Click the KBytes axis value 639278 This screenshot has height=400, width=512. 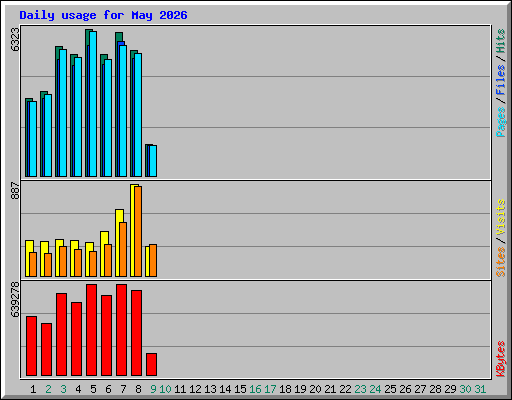15,299
